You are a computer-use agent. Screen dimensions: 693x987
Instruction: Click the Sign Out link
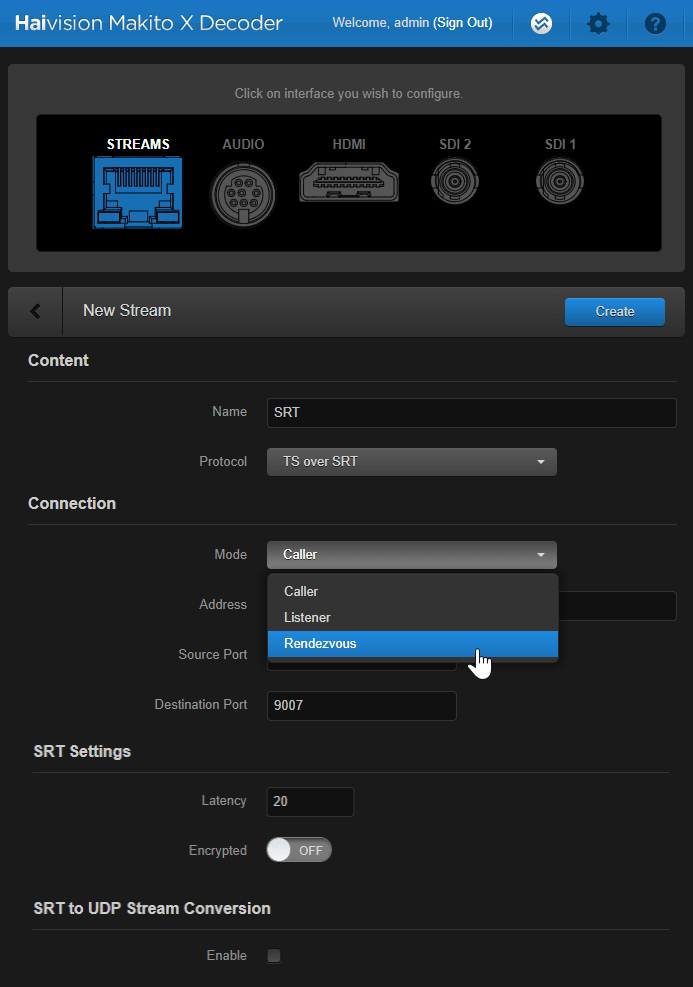(462, 22)
